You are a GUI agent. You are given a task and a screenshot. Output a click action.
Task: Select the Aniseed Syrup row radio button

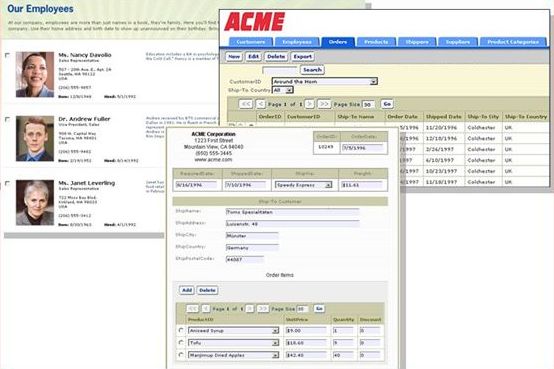[x=181, y=330]
